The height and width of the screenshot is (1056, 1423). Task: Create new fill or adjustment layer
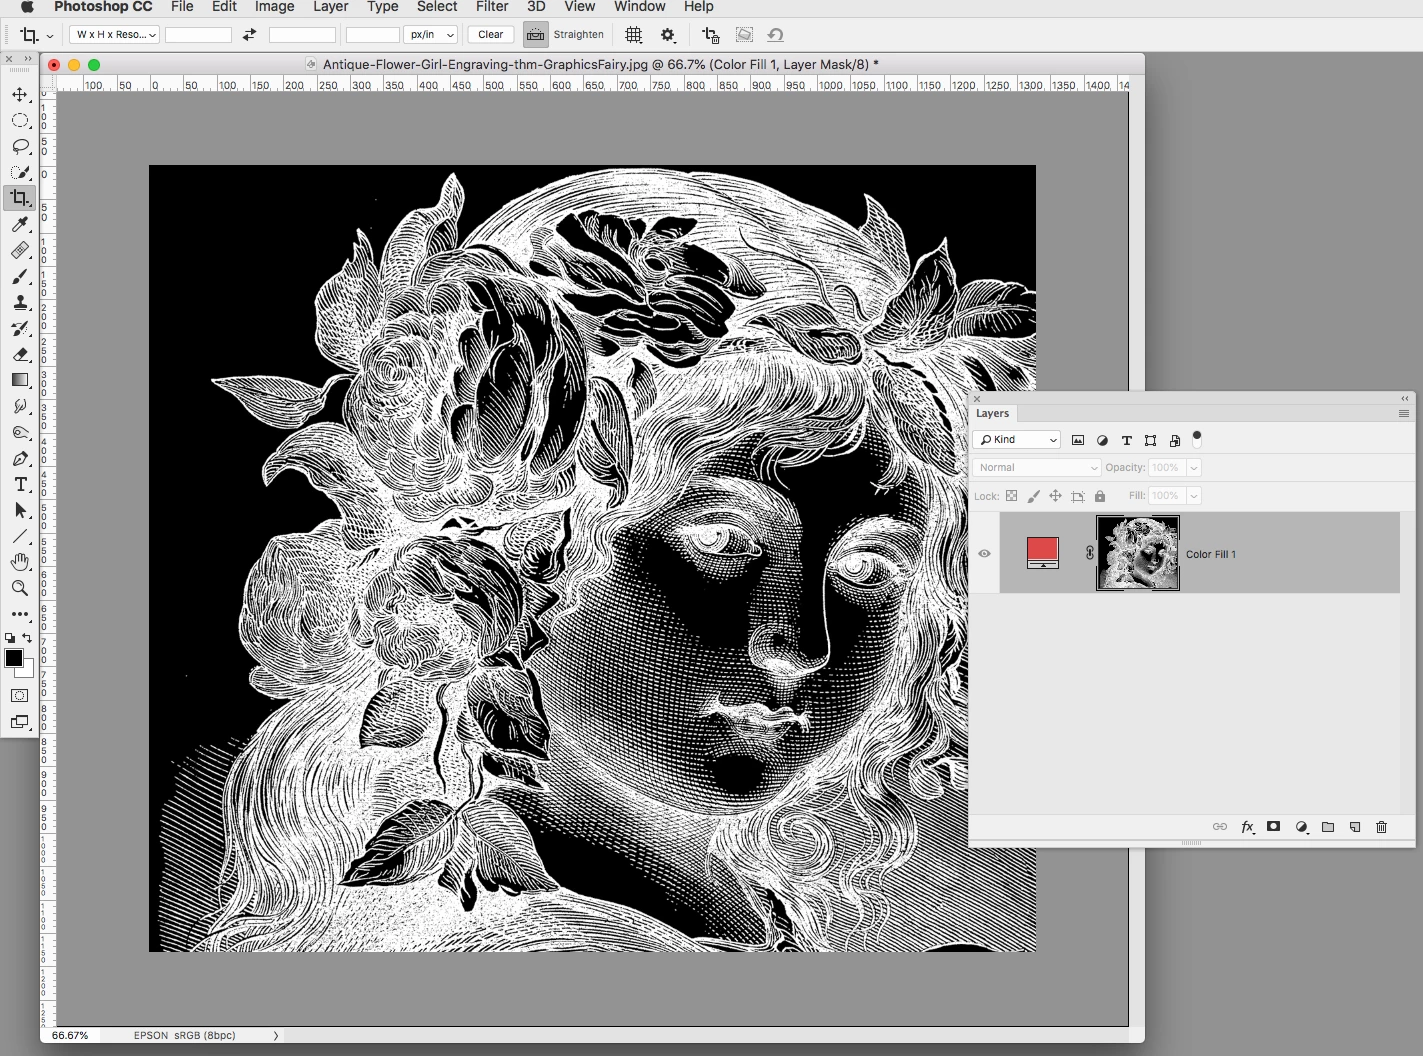click(1301, 827)
